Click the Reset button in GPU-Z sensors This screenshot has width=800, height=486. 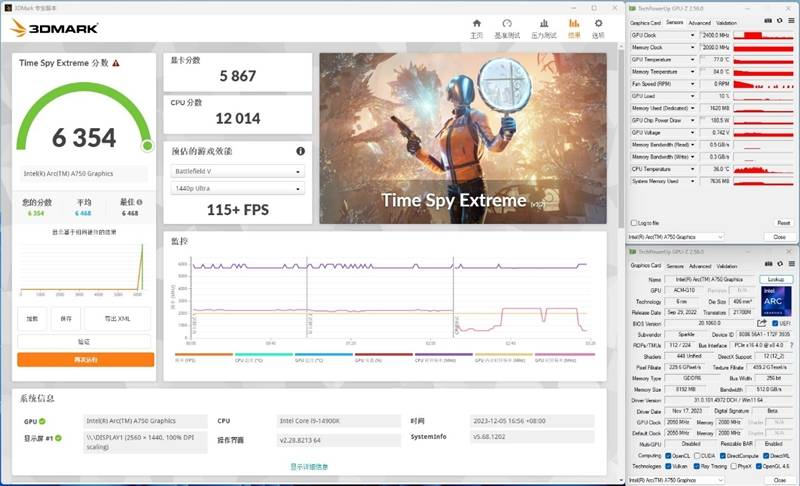click(782, 223)
